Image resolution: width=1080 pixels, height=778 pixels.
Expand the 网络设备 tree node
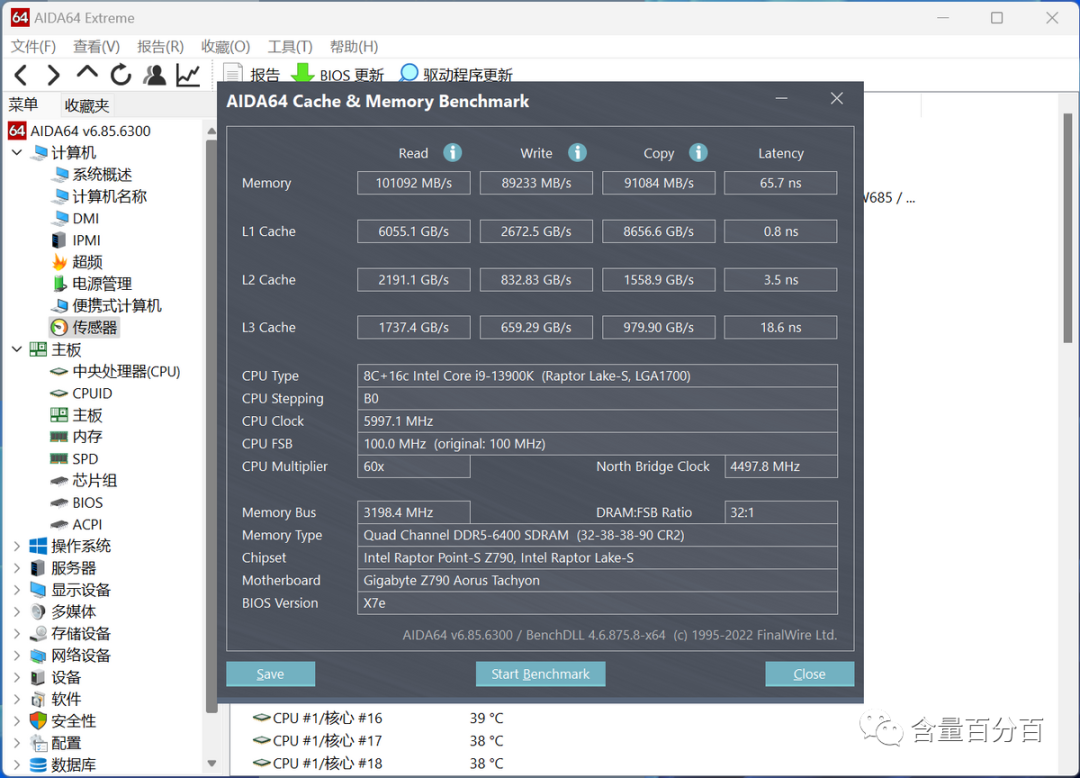click(17, 655)
